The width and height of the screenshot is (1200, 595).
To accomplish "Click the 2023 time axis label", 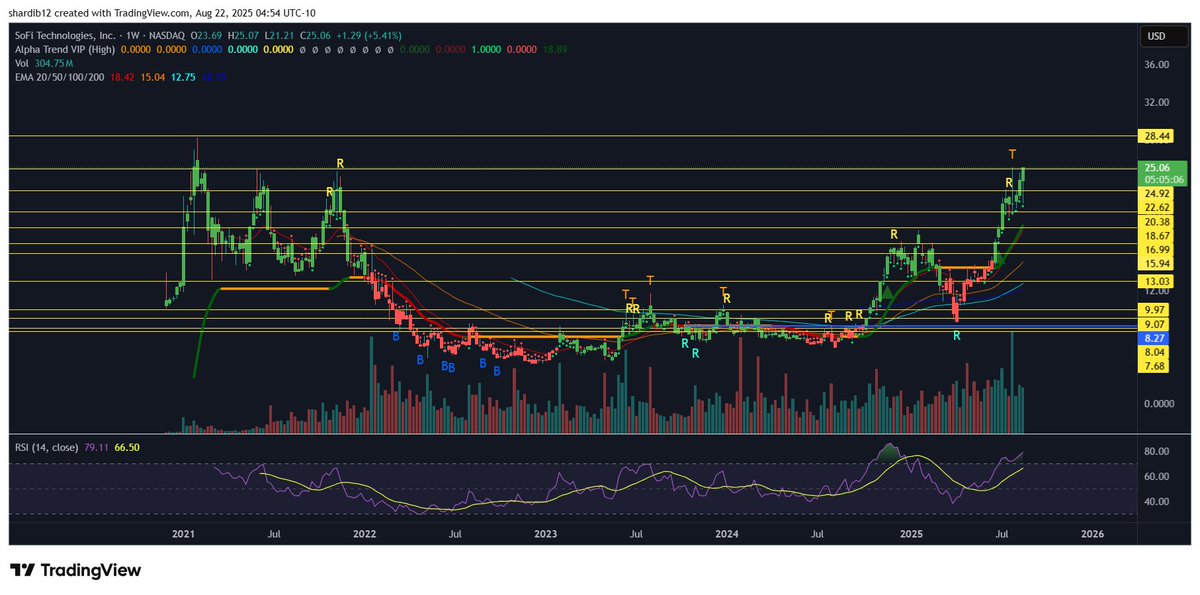I will [x=545, y=535].
